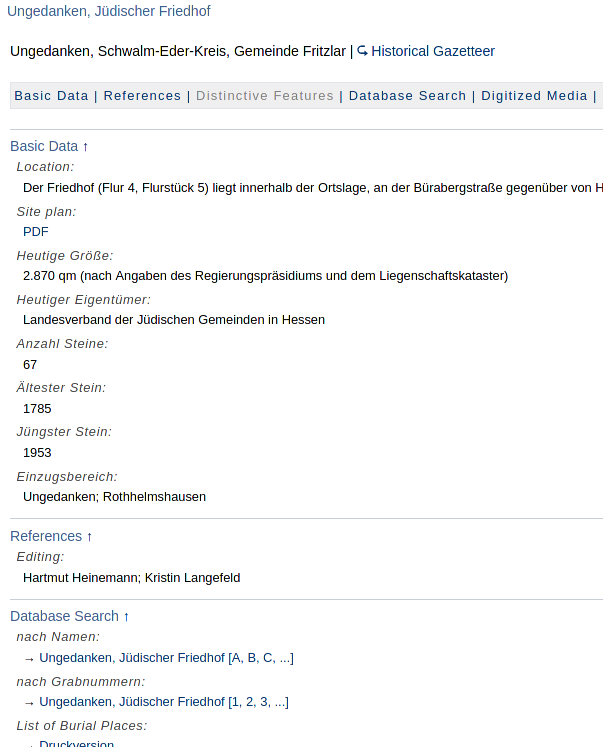Click the Database Search ↑ heading
Viewport: 603px width, 747px height.
tap(70, 616)
